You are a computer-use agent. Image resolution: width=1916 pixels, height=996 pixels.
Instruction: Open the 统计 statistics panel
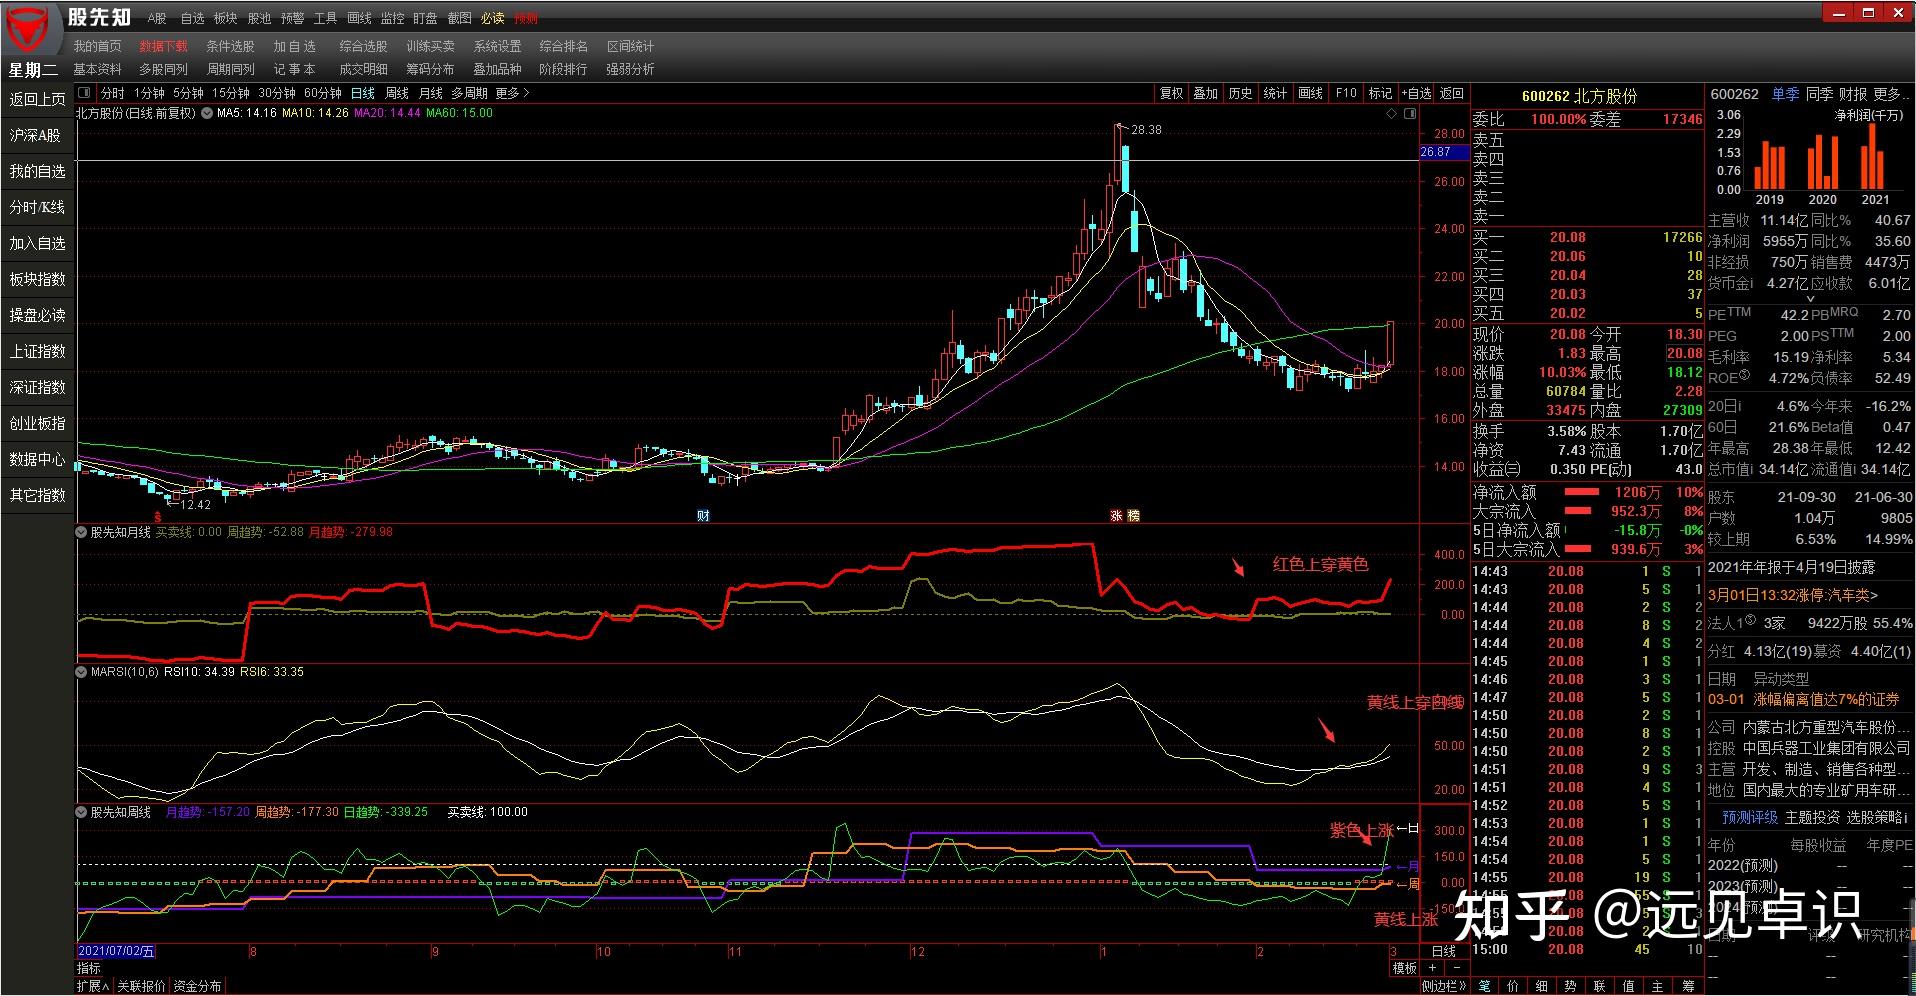click(x=1276, y=92)
